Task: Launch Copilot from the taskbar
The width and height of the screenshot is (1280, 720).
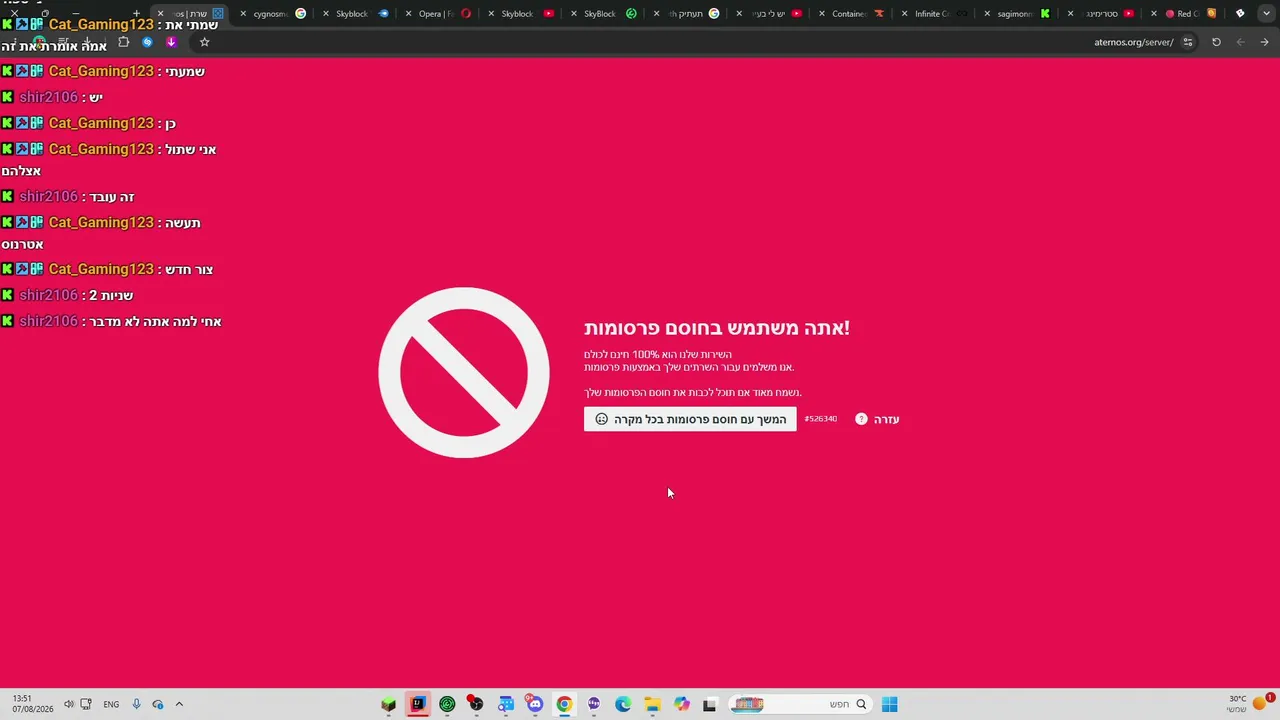Action: coord(682,704)
